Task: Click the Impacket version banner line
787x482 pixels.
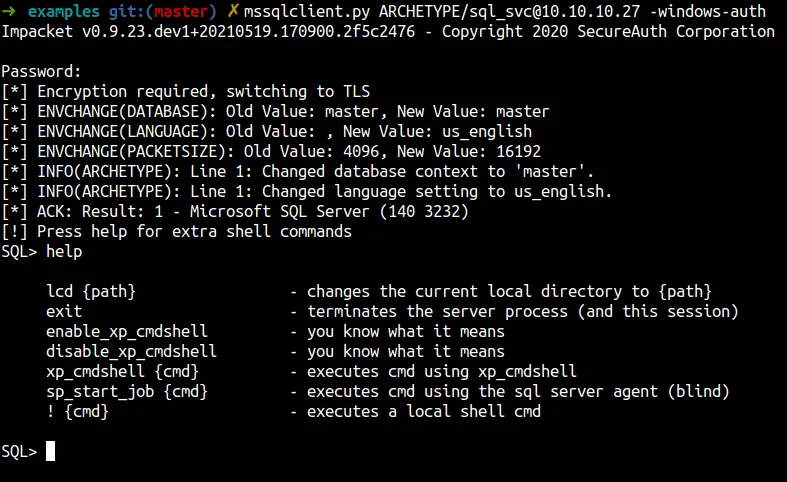Action: point(387,32)
